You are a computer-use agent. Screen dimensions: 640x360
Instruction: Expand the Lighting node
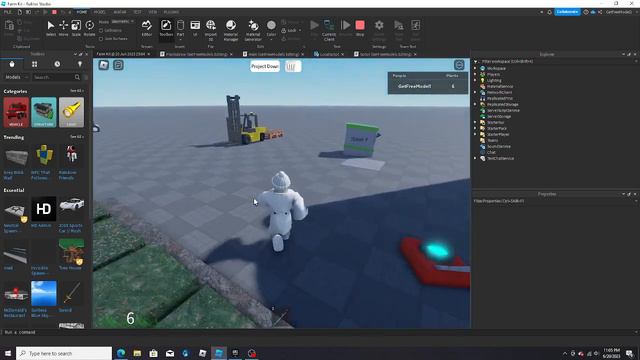[x=476, y=80]
